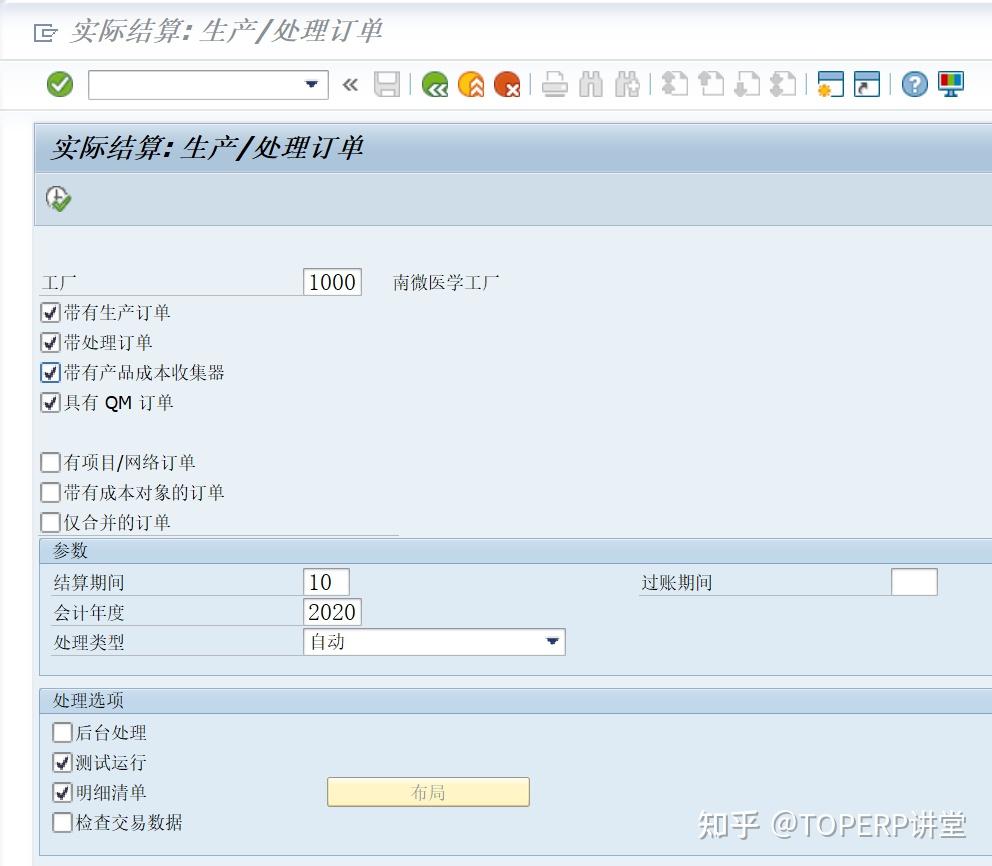Click the 布局 button
Image resolution: width=992 pixels, height=866 pixels.
click(x=428, y=791)
